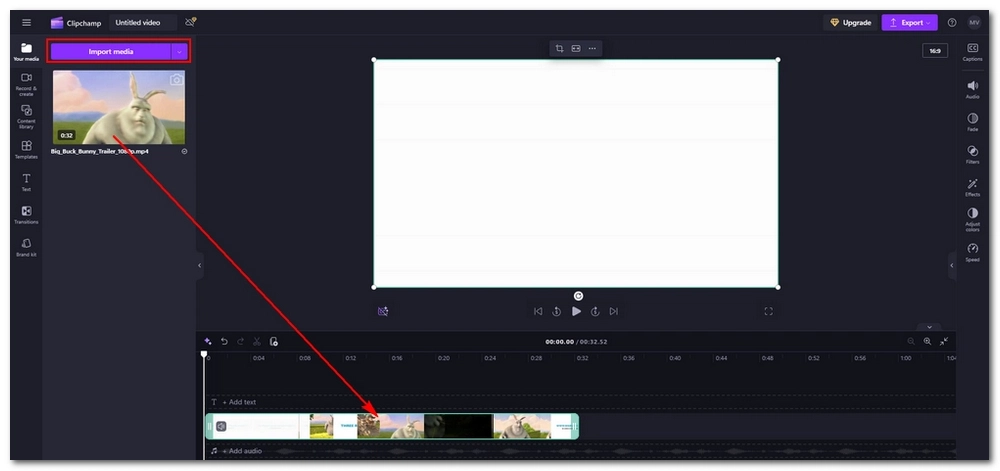Screen dimensions: 1000x471
Task: Play the video preview
Action: pyautogui.click(x=576, y=311)
